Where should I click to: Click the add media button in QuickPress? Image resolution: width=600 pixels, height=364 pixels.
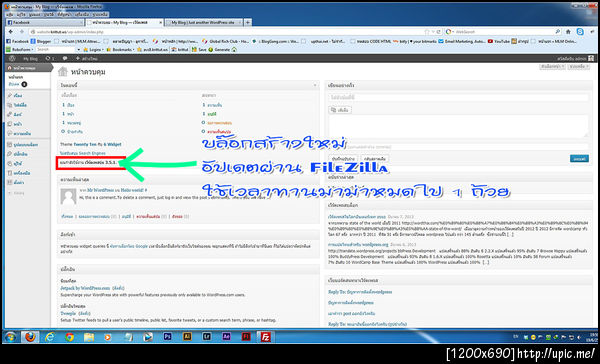click(340, 110)
